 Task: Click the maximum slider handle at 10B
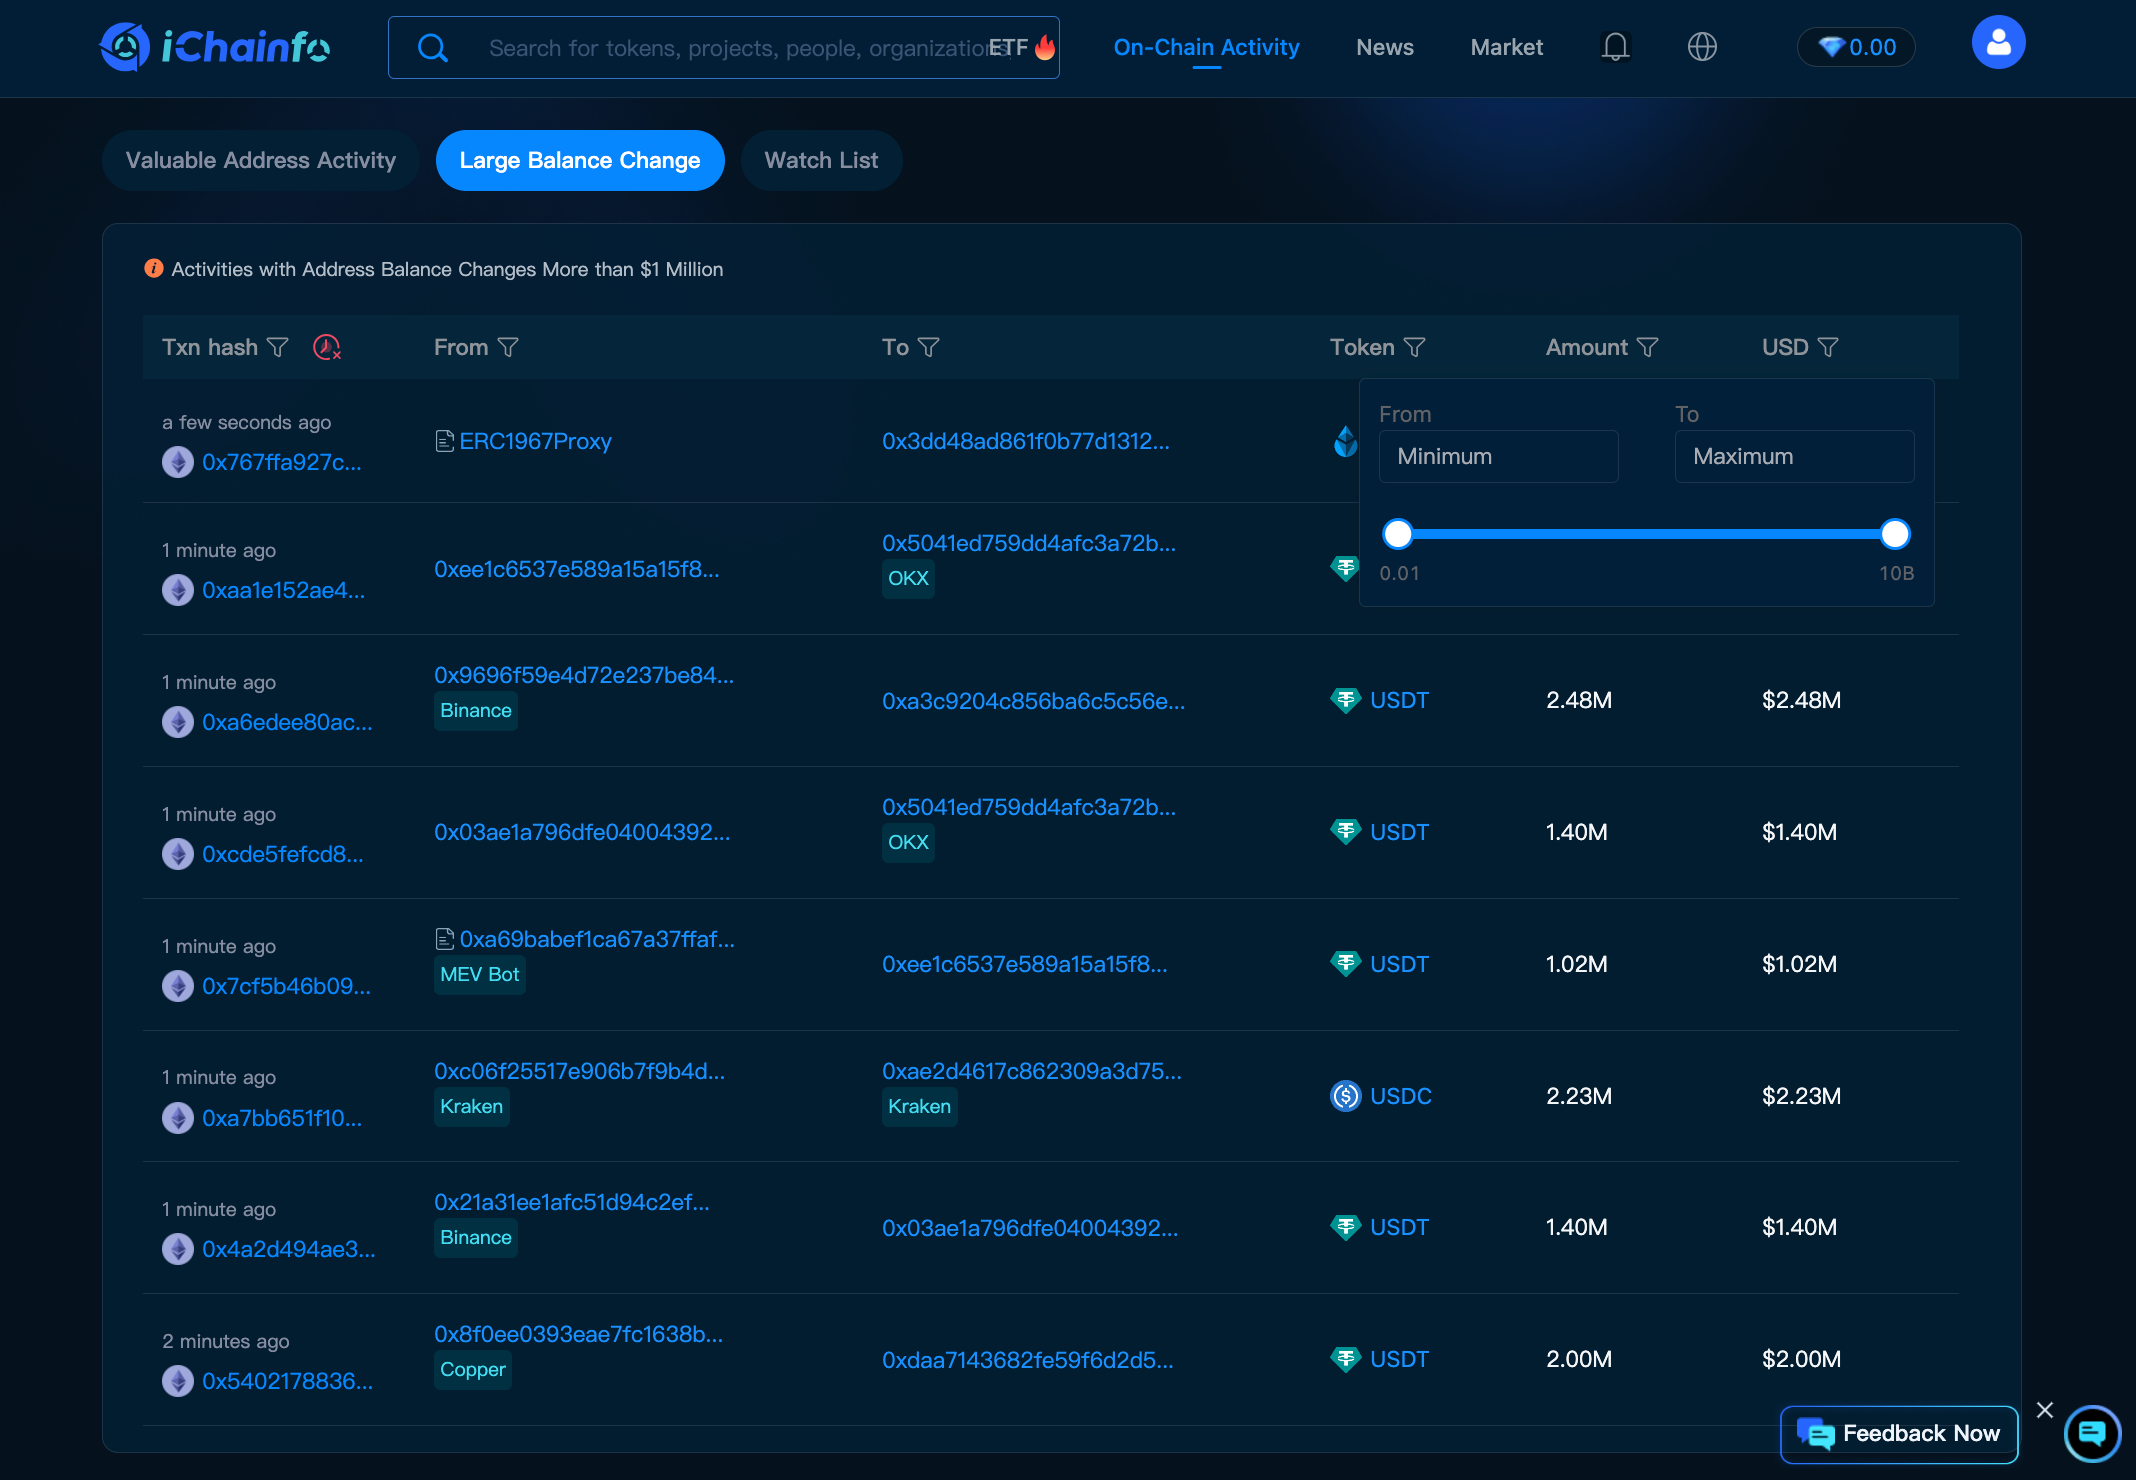[1895, 534]
